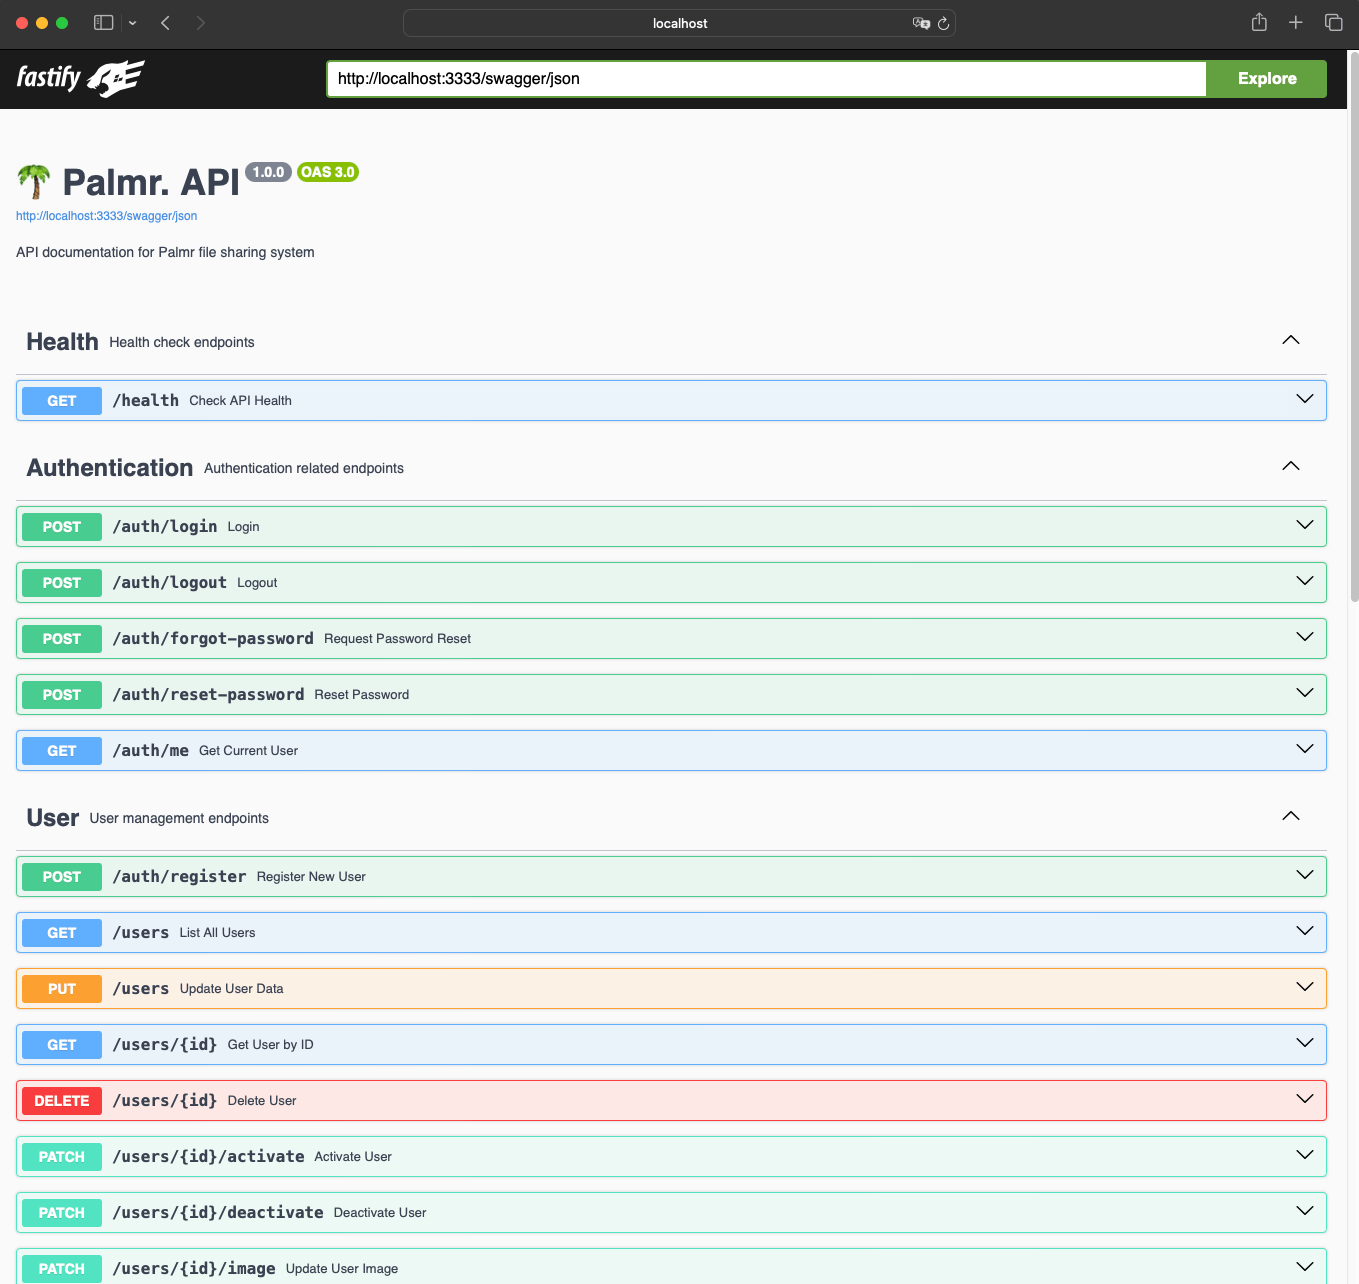The height and width of the screenshot is (1284, 1359).
Task: Open the User section heading
Action: (53, 818)
